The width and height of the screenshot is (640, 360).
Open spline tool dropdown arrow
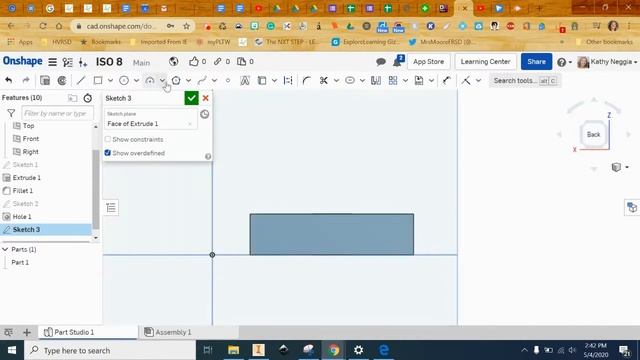tap(214, 80)
